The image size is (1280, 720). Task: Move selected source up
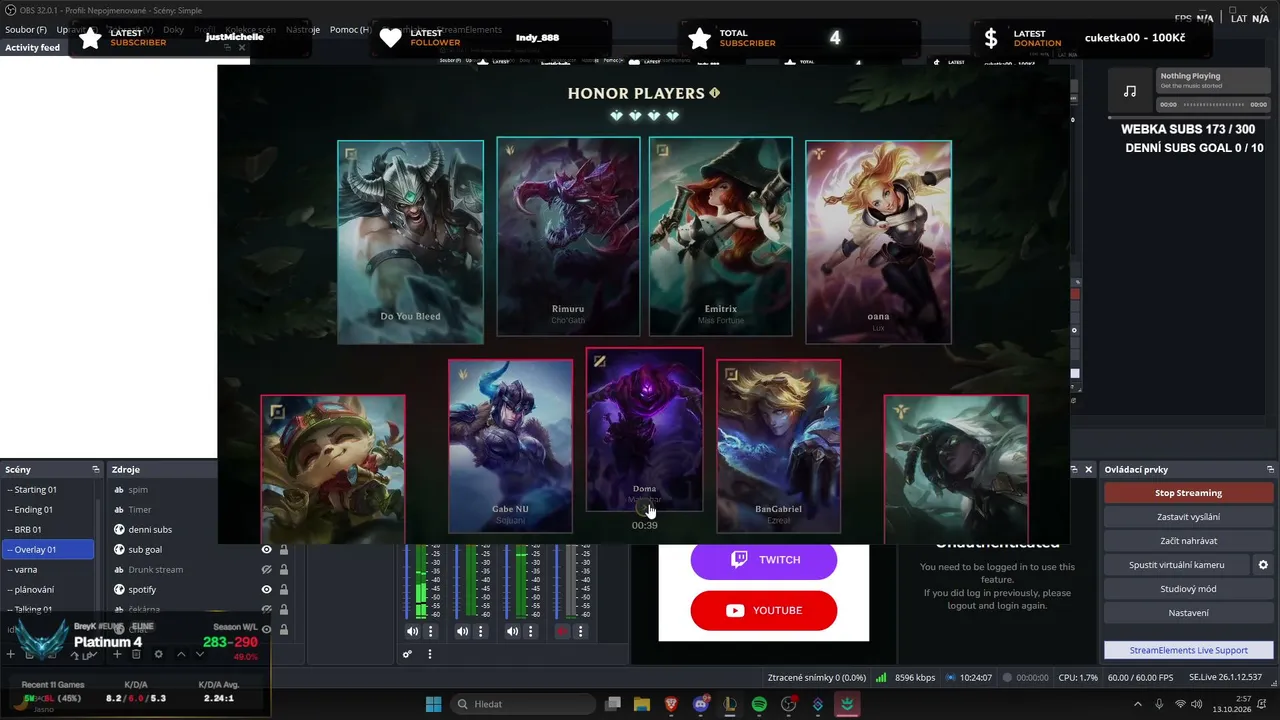[x=181, y=654]
